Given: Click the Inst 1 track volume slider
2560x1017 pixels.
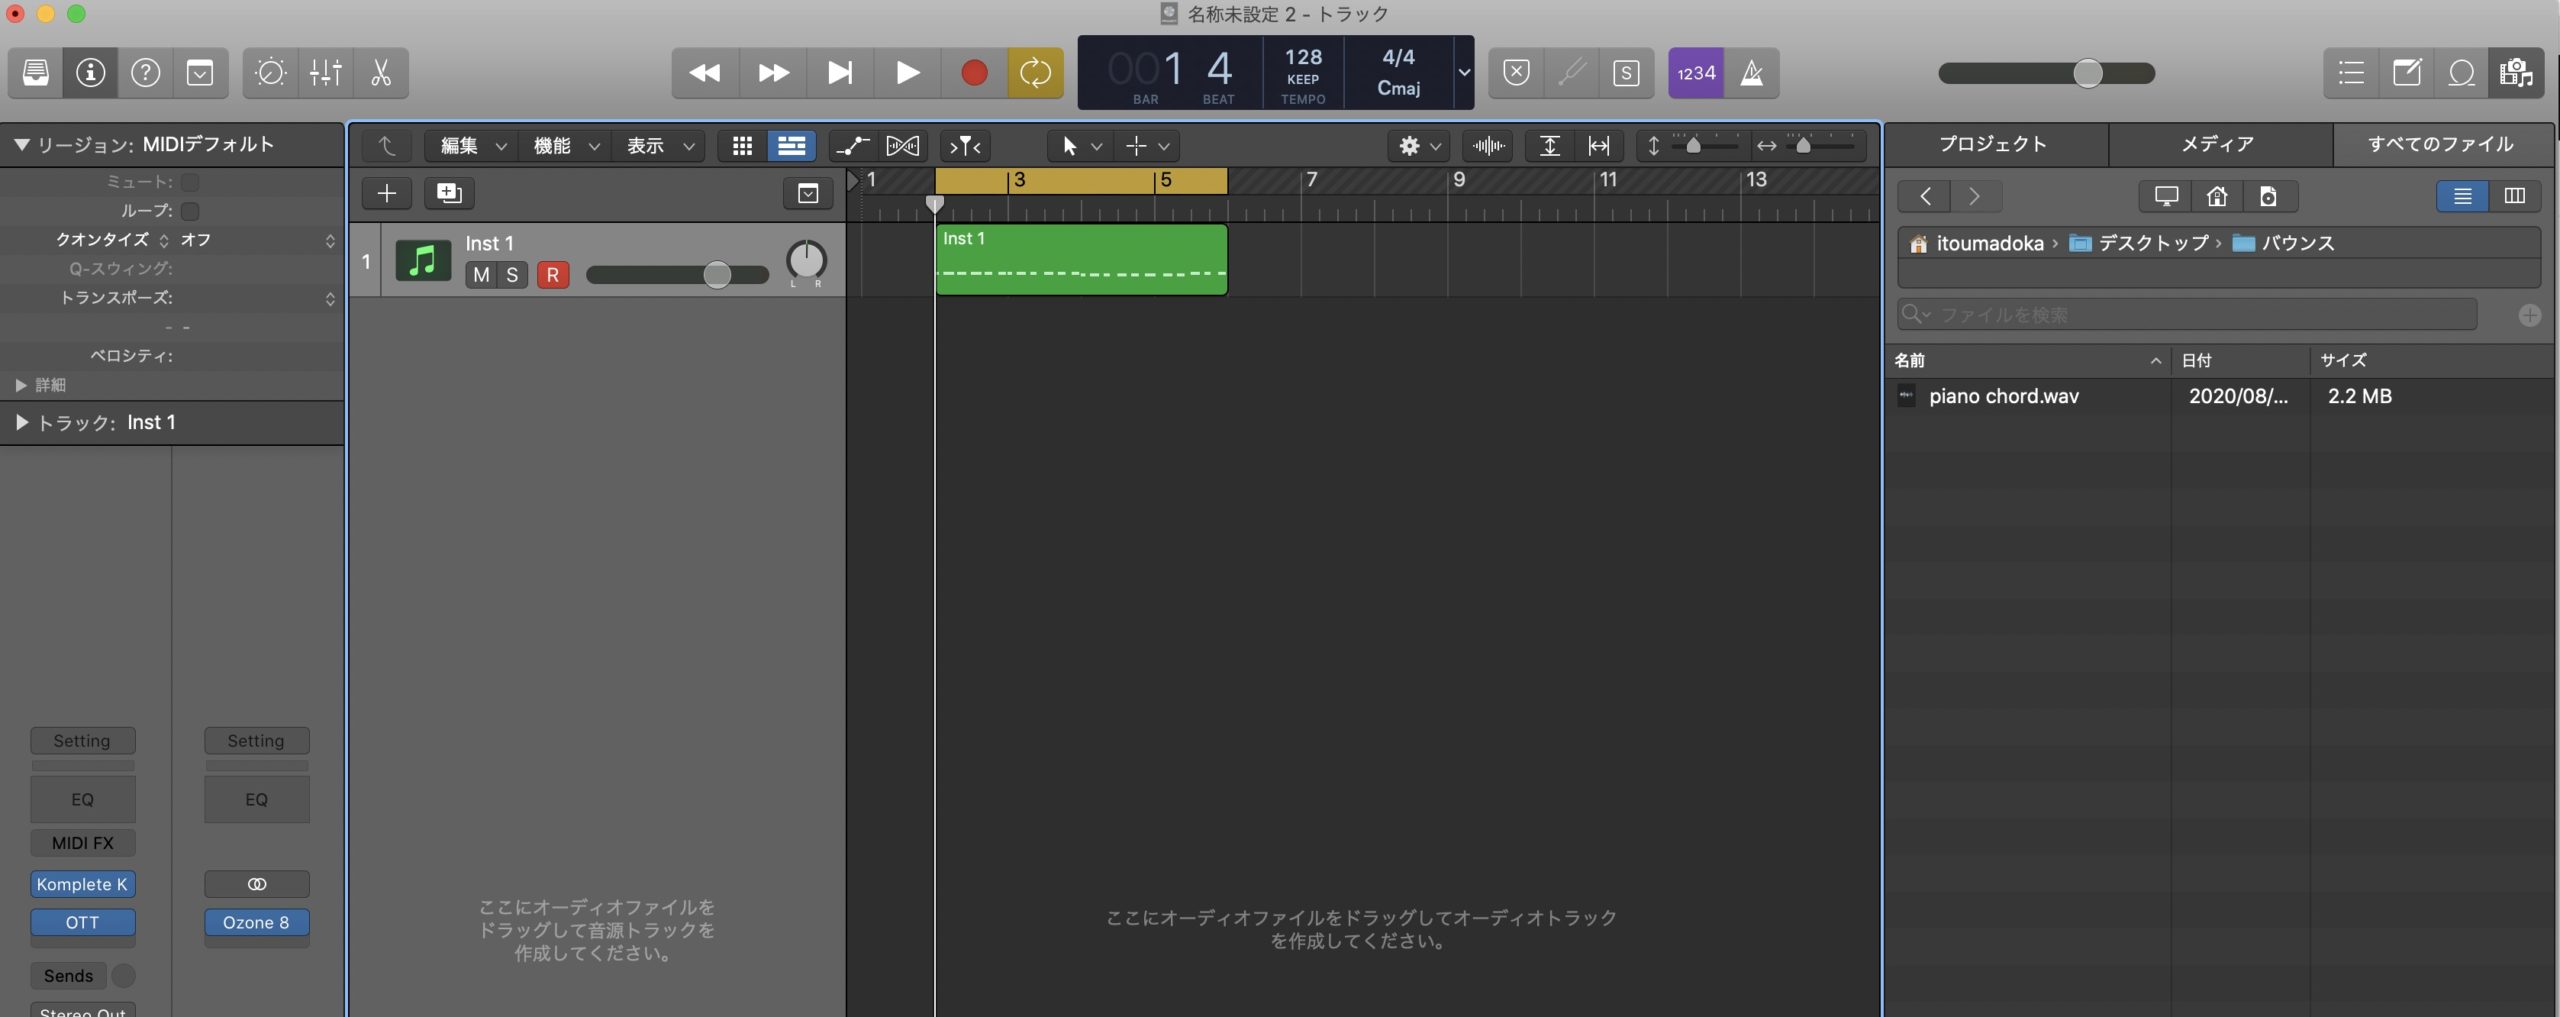Looking at the screenshot, I should 677,275.
